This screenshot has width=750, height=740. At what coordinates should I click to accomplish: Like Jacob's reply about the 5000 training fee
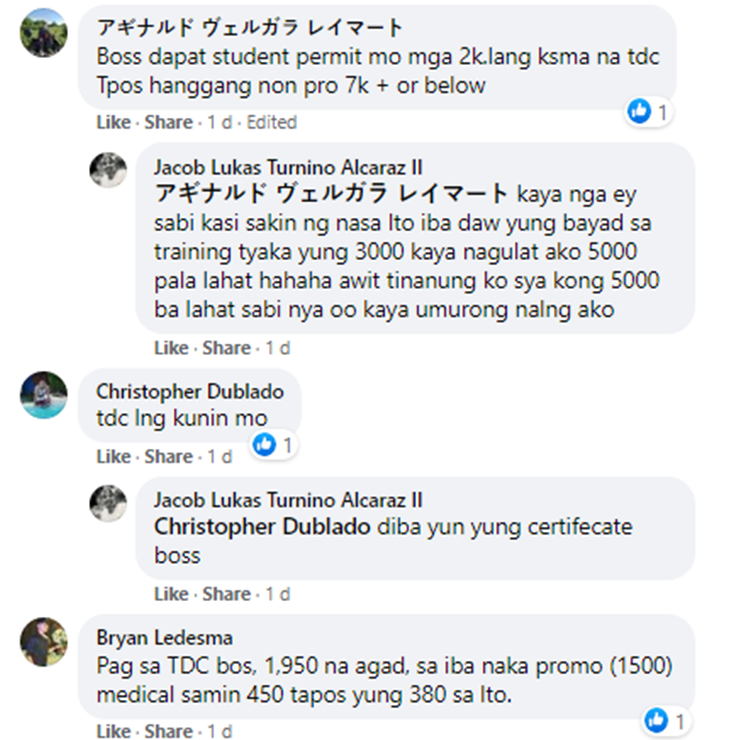pyautogui.click(x=171, y=348)
